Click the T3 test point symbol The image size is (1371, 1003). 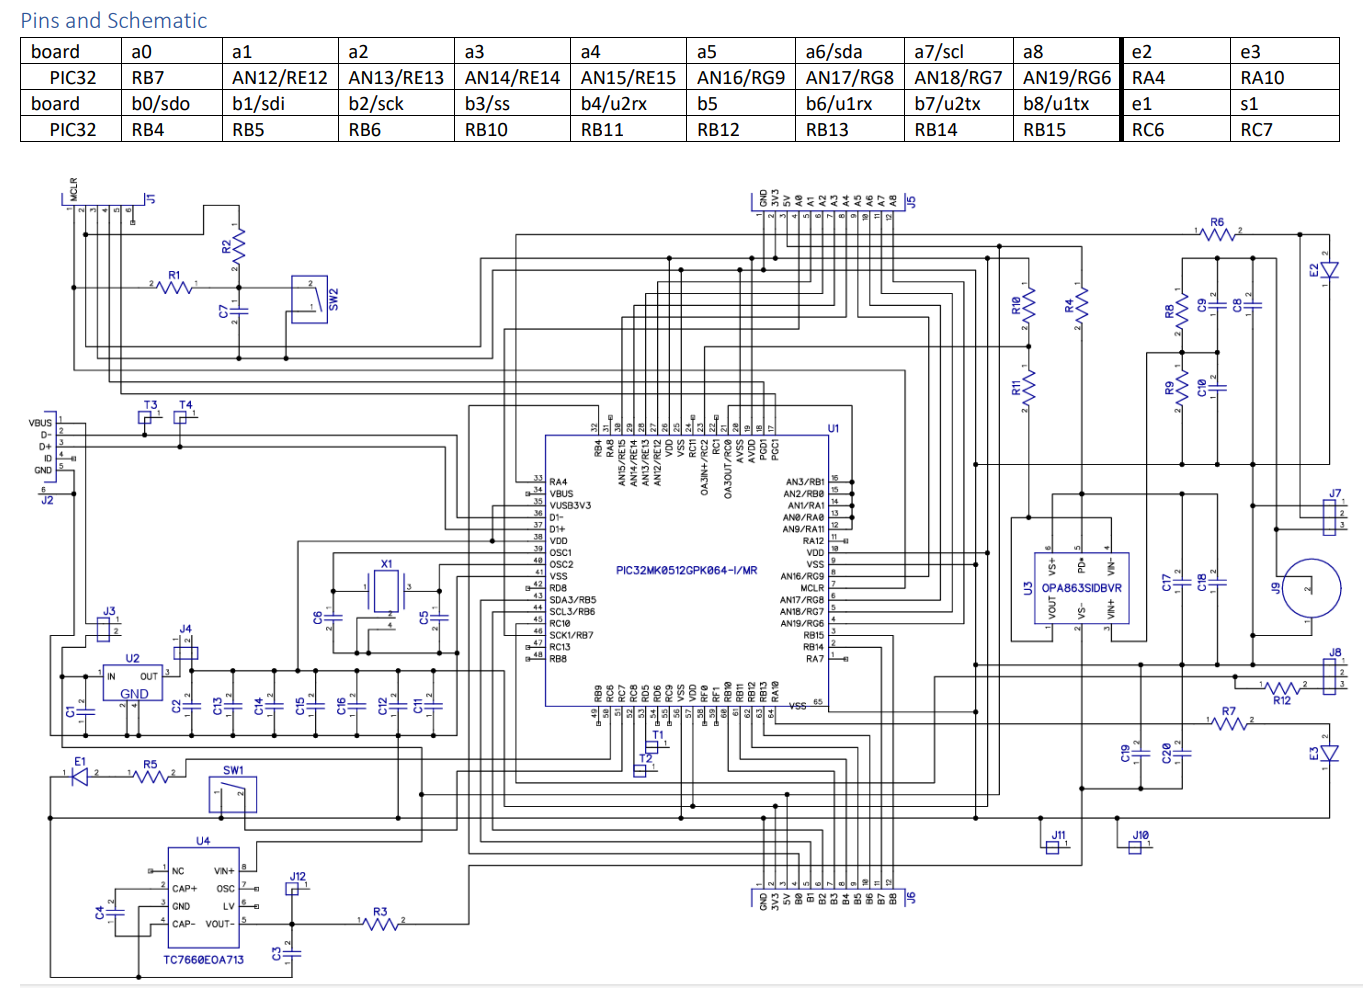145,418
